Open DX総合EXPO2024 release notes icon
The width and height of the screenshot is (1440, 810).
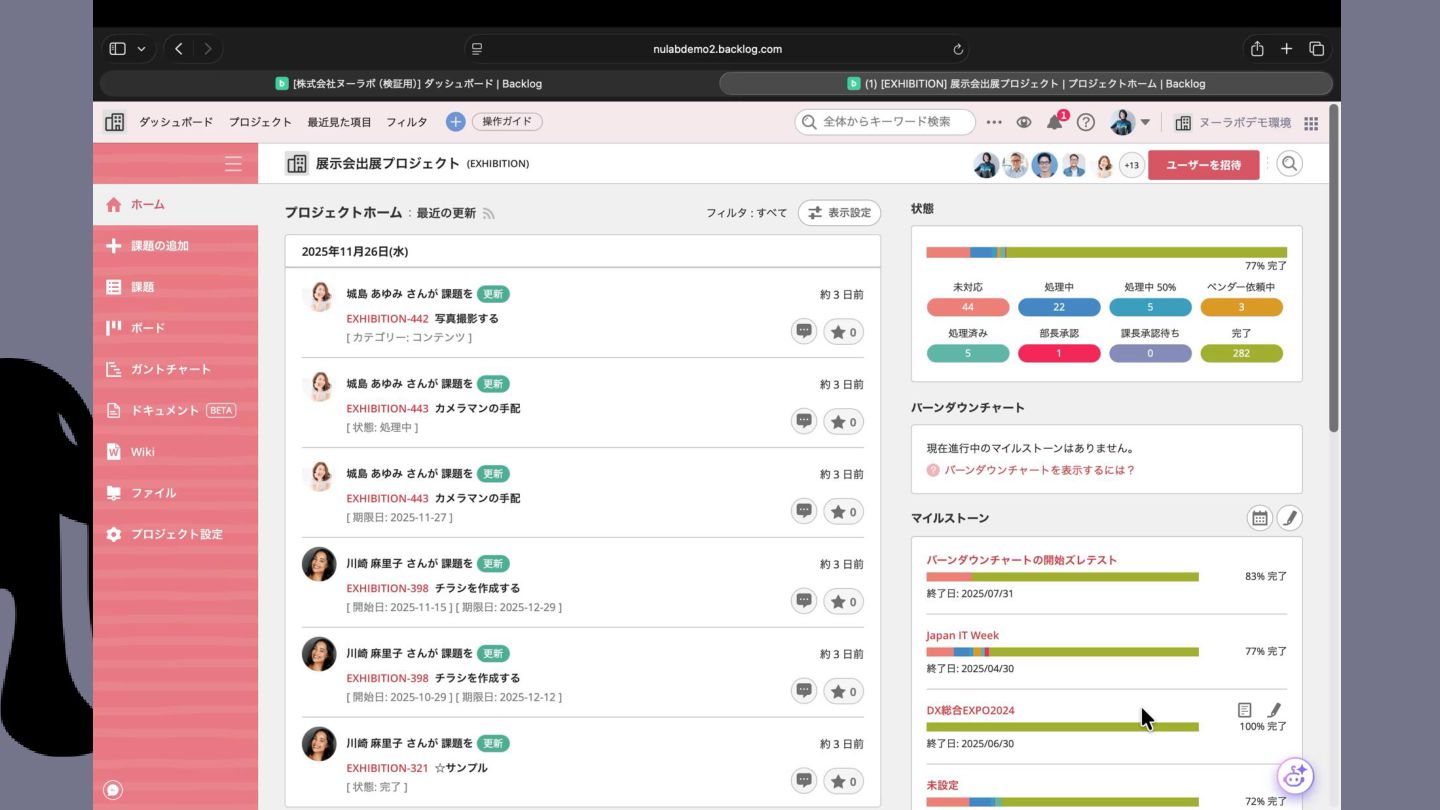tap(1245, 710)
